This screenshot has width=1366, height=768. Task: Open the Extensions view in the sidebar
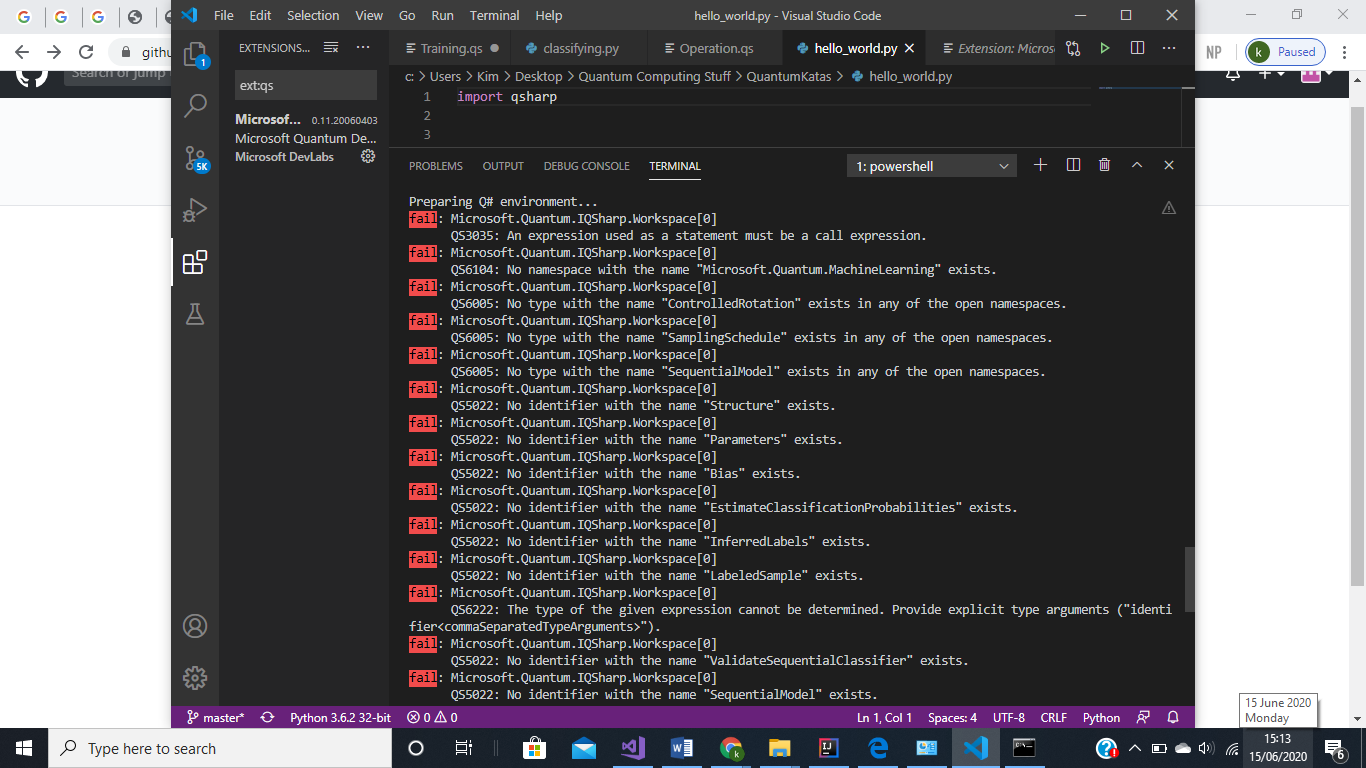point(194,263)
